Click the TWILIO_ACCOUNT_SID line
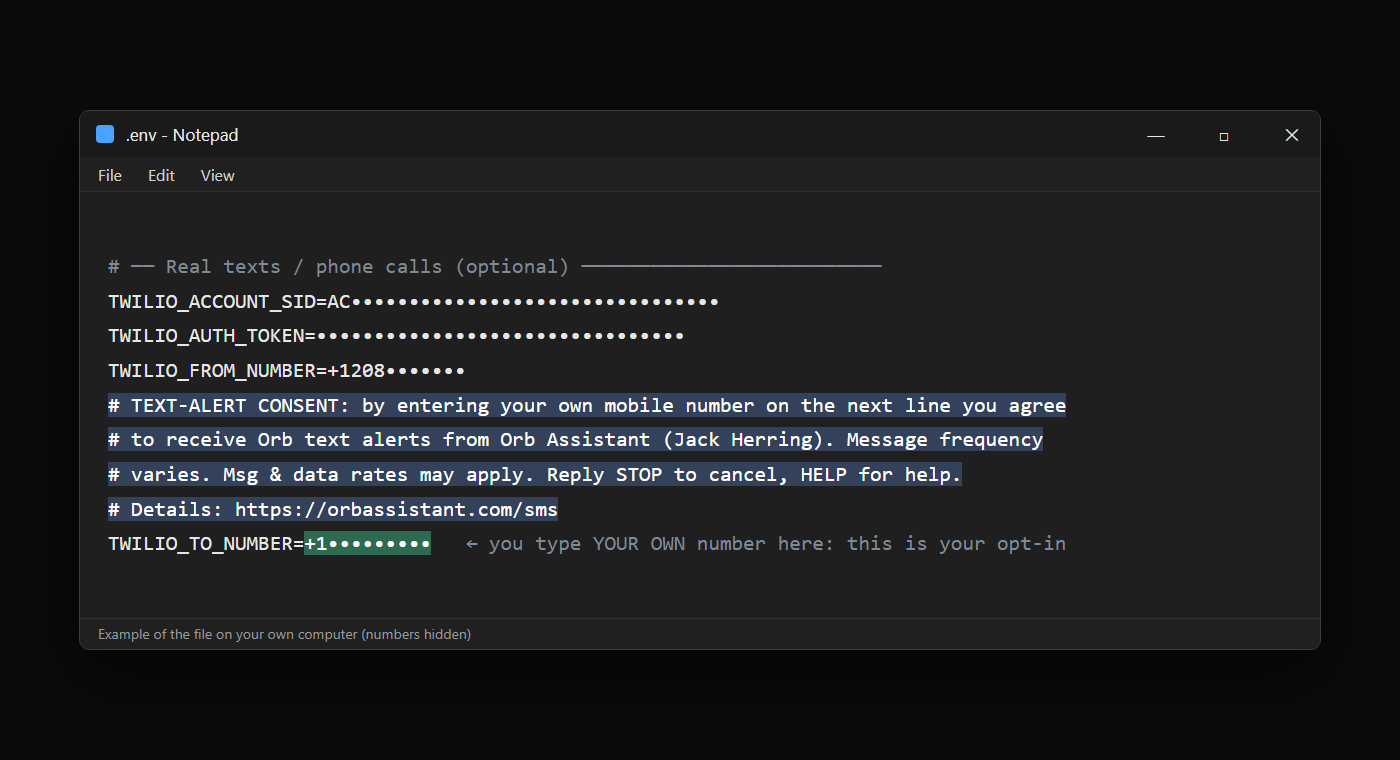 click(414, 301)
